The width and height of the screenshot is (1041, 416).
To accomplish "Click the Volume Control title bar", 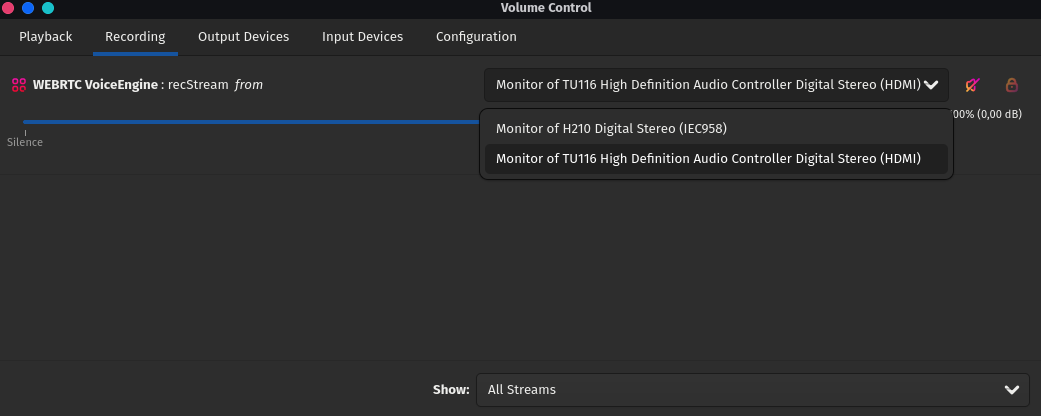I will click(x=545, y=8).
